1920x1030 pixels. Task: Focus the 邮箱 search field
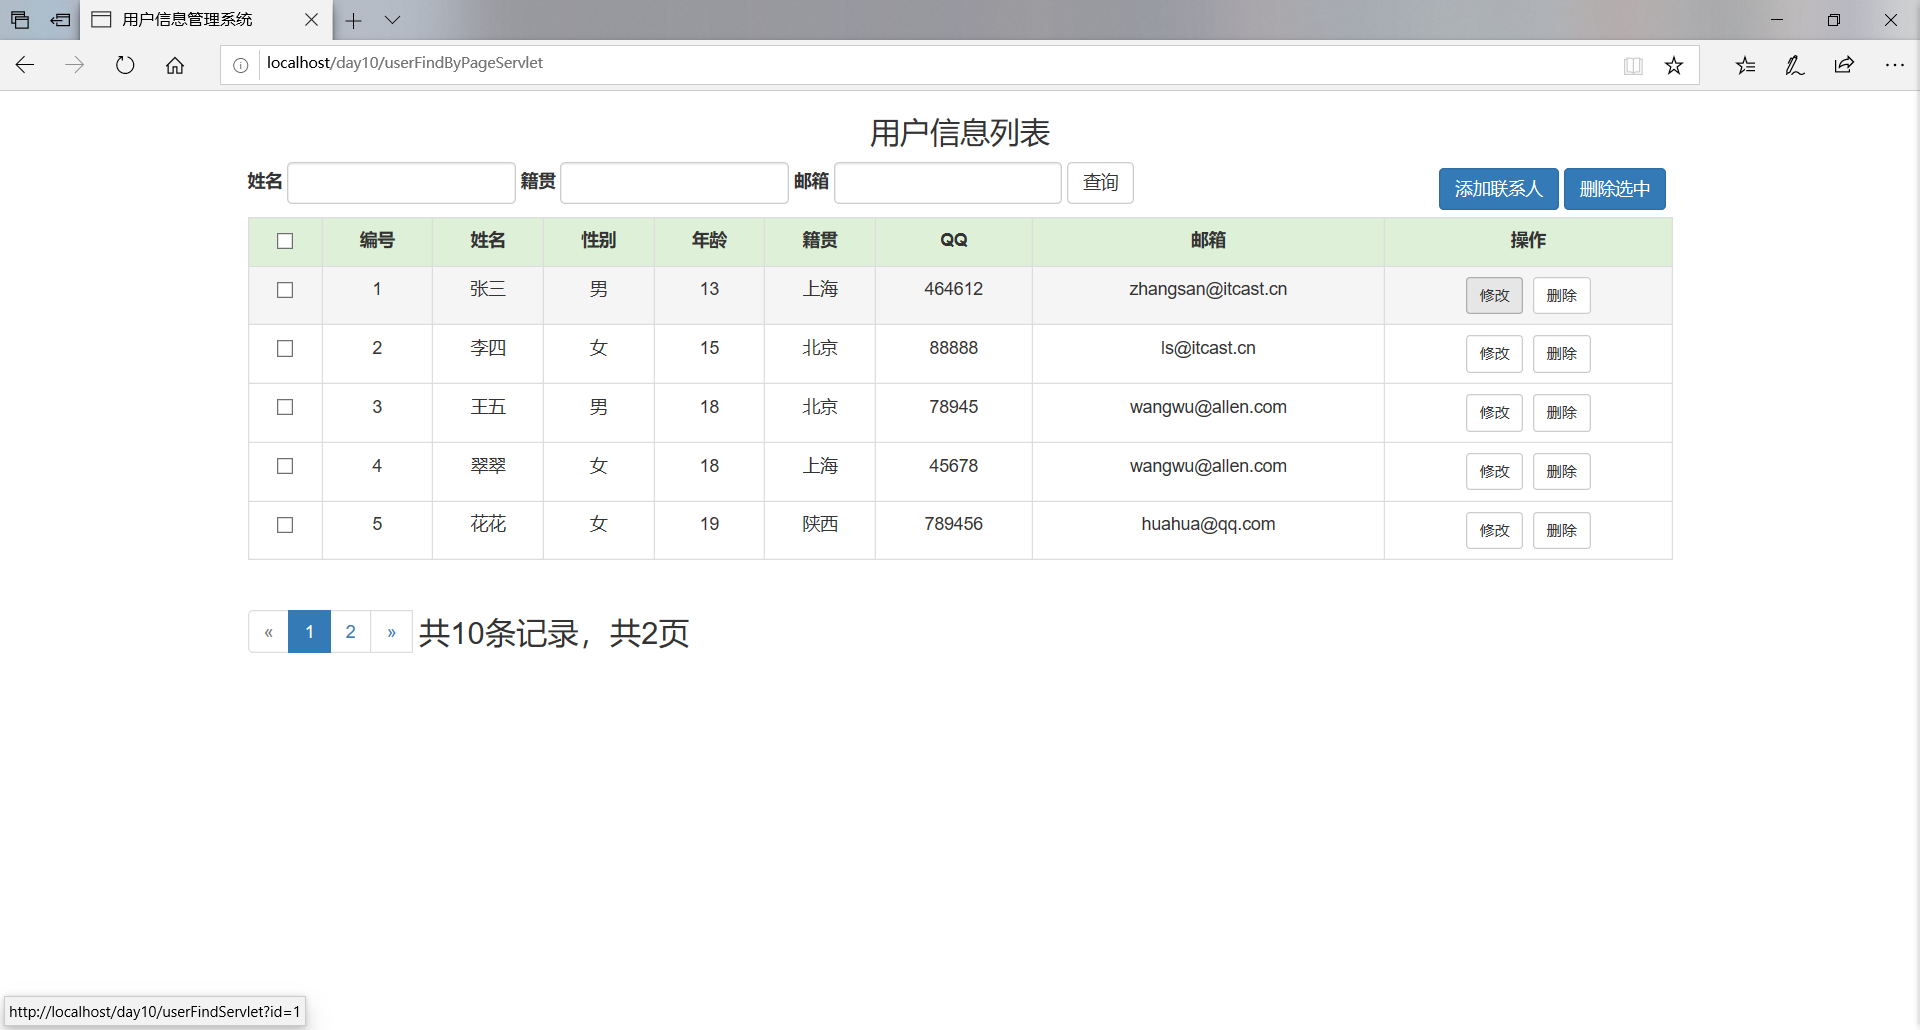pos(948,183)
